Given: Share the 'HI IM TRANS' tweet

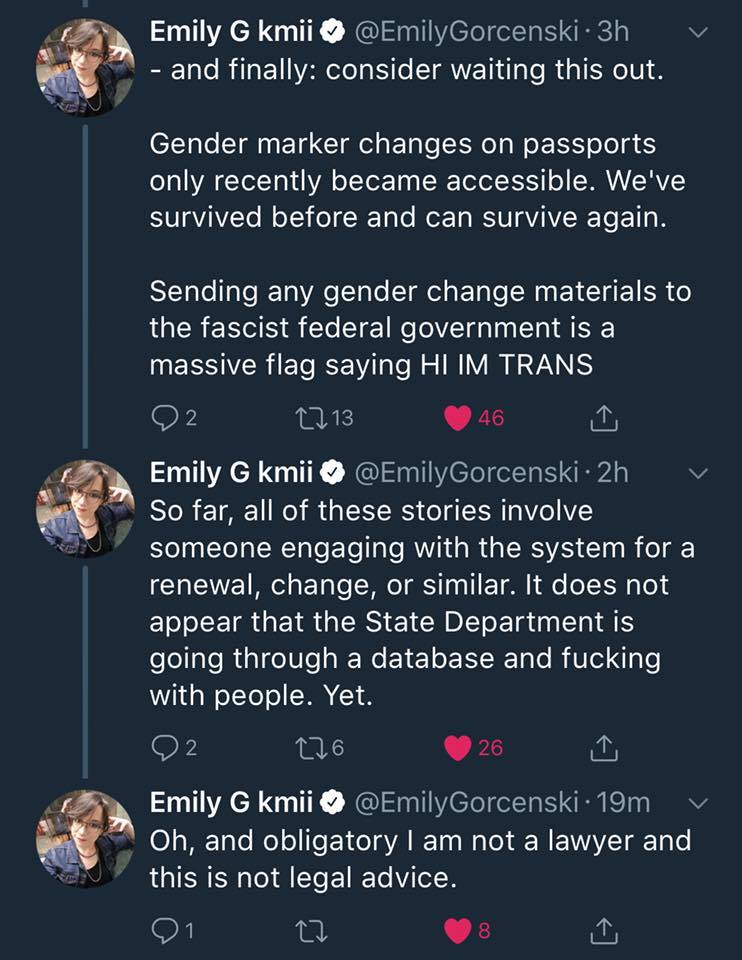Looking at the screenshot, I should pos(605,418).
